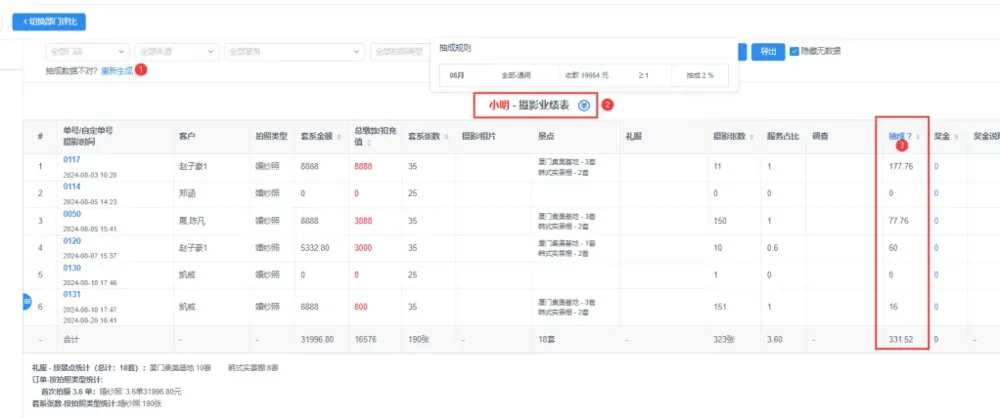Sort by the 套系金额 column sort icon

(340, 136)
